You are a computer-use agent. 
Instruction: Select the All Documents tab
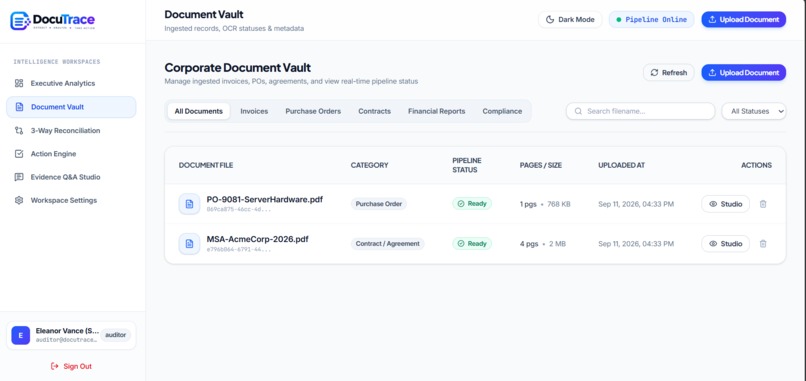click(x=198, y=111)
